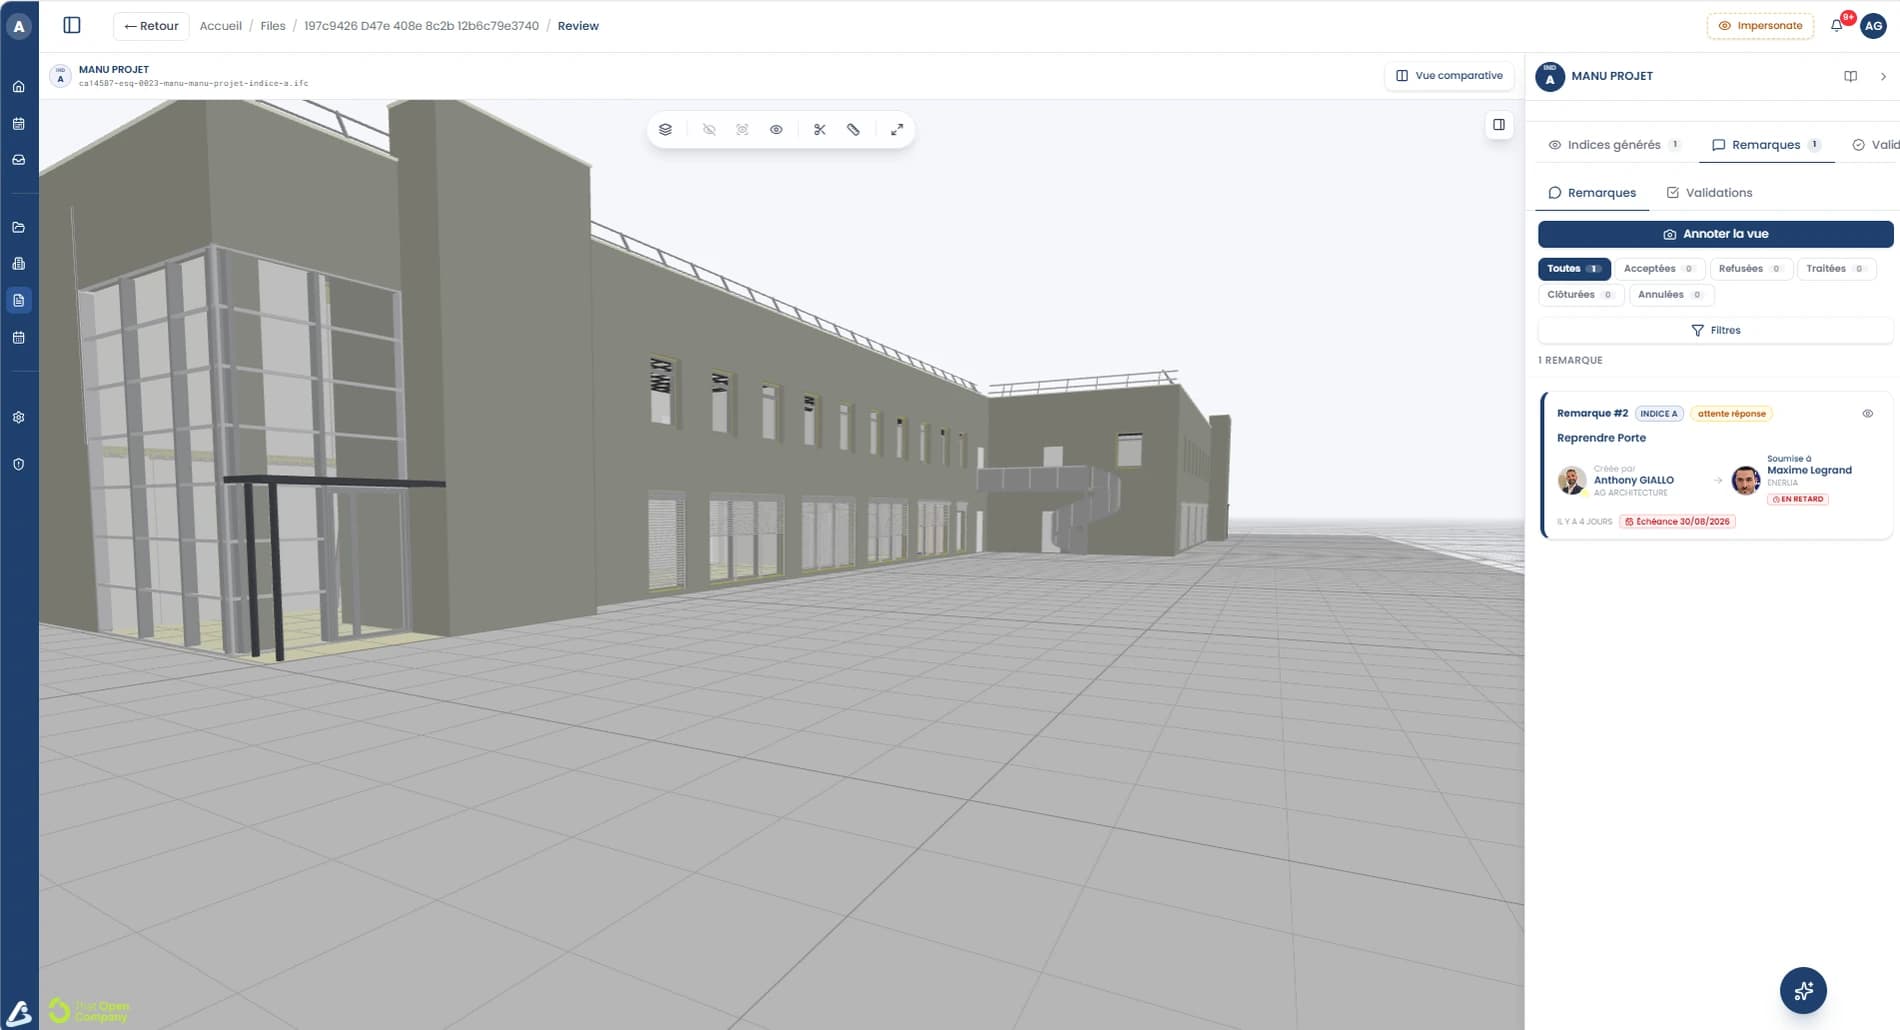The image size is (1900, 1030).
Task: Go back with the Retour button
Action: (151, 26)
